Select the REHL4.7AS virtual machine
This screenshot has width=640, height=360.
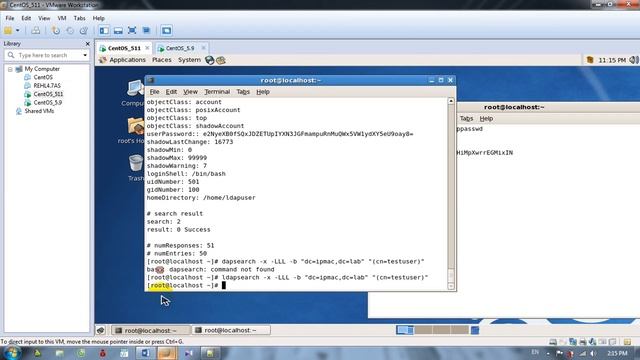[x=47, y=86]
